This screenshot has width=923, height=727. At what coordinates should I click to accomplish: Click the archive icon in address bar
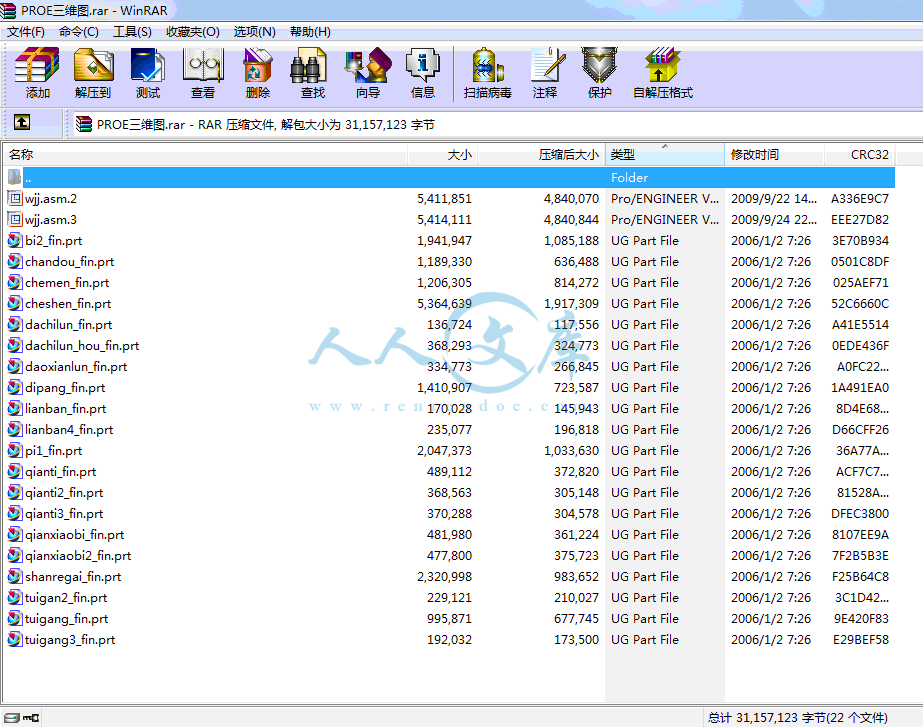[84, 124]
